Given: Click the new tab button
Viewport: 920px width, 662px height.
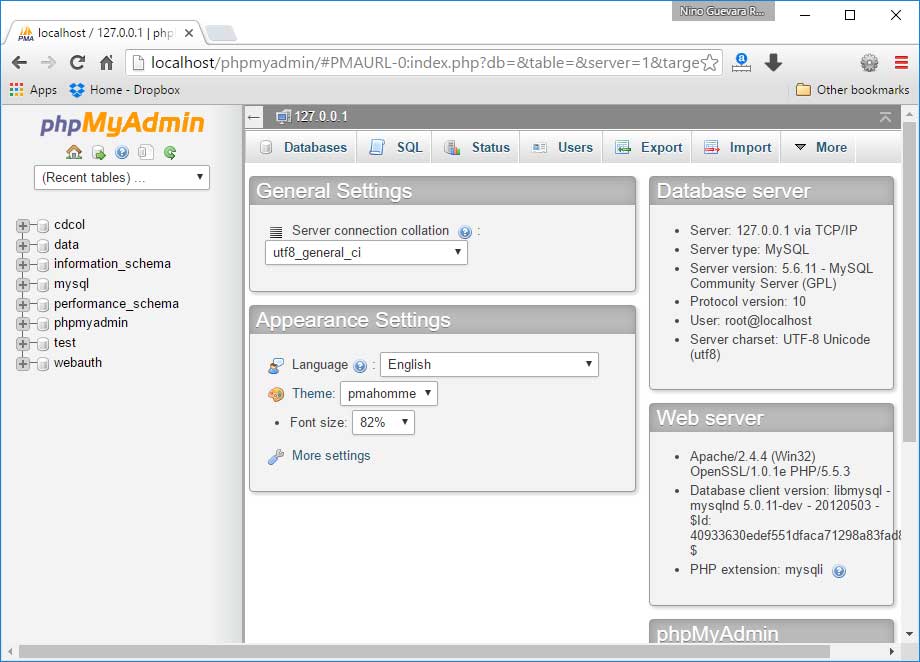Looking at the screenshot, I should pyautogui.click(x=221, y=33).
